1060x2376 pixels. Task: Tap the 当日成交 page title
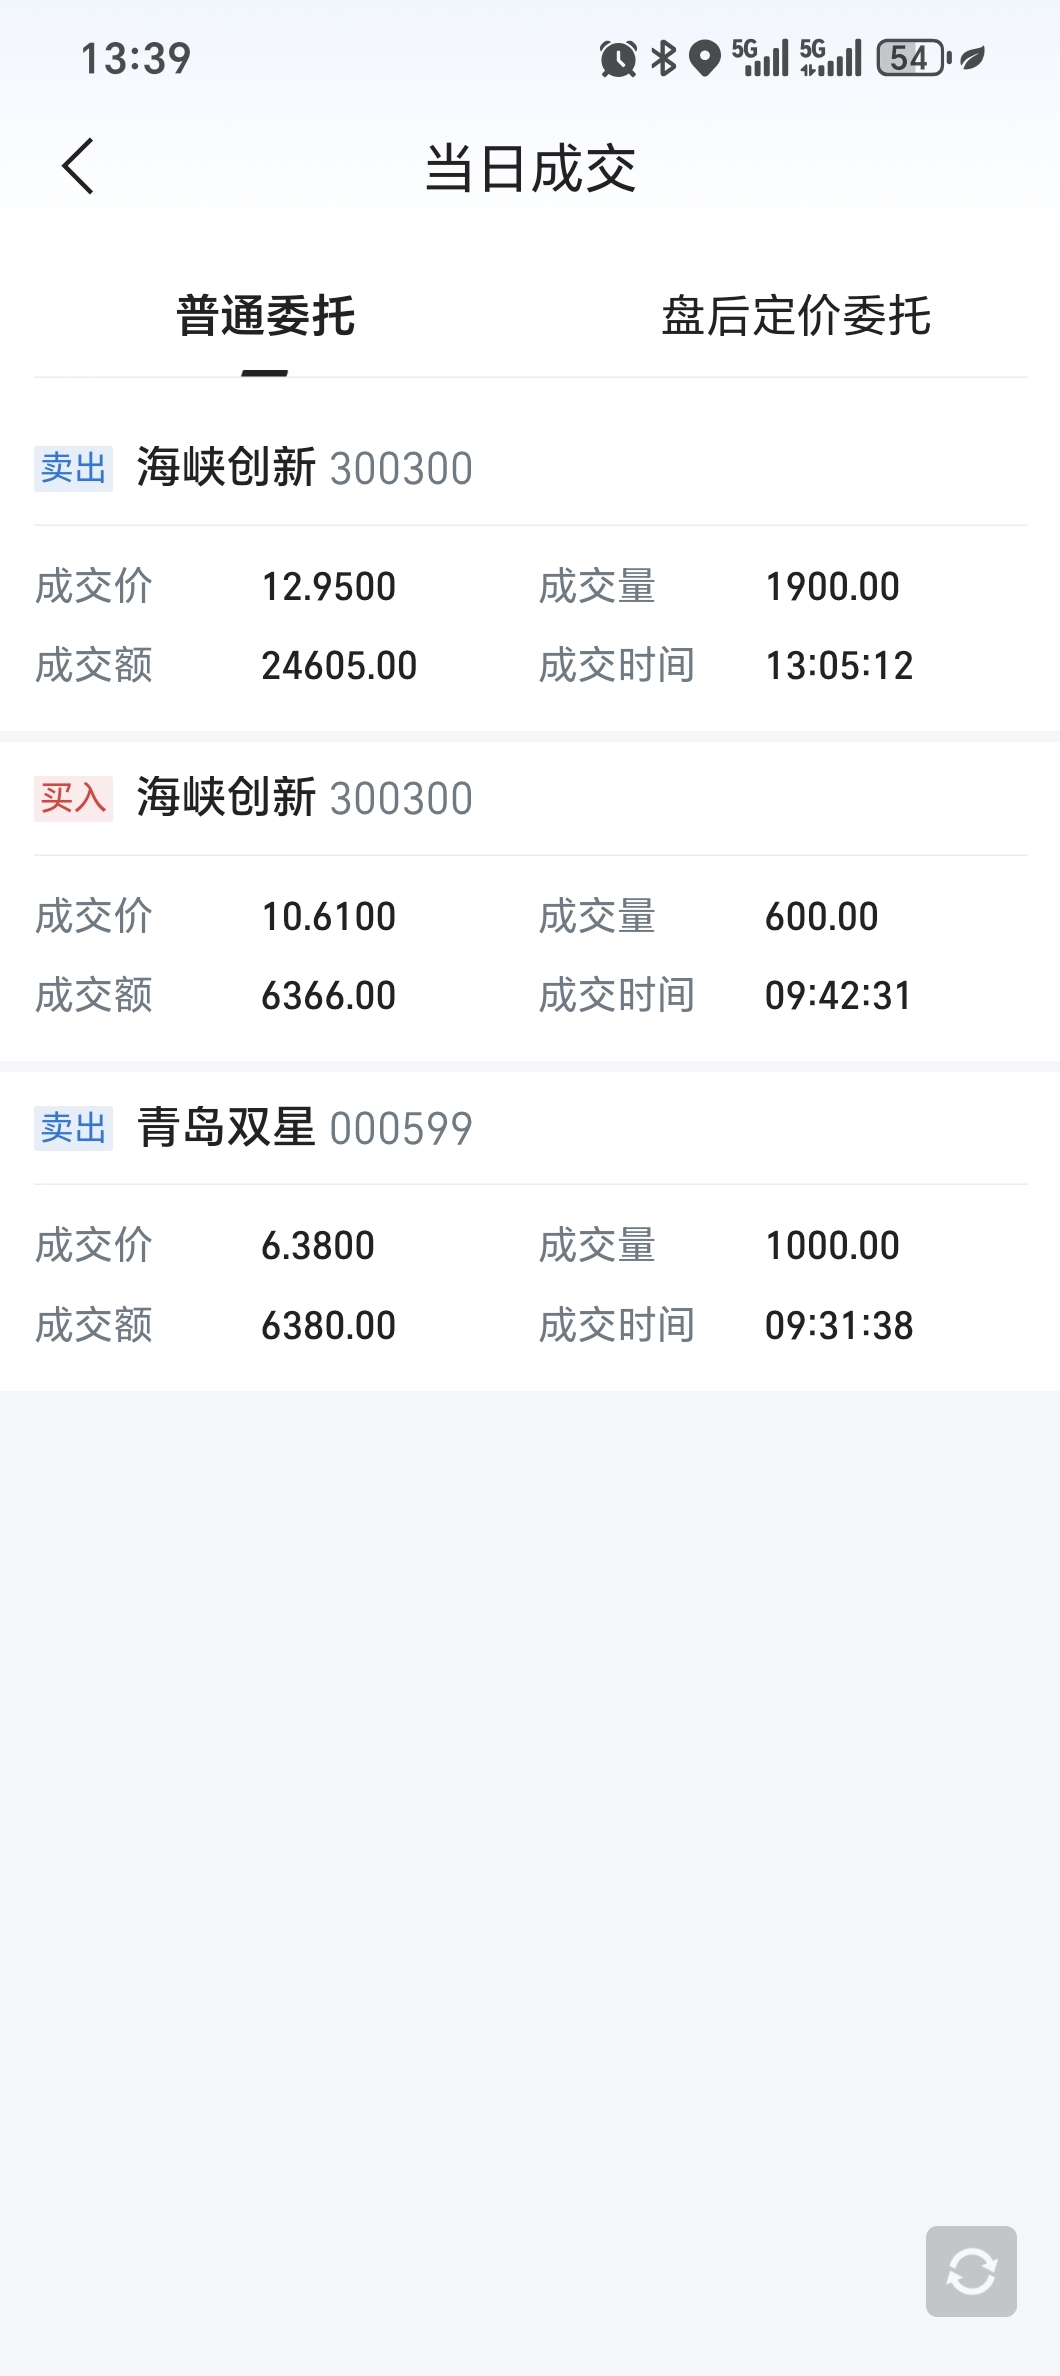[530, 168]
